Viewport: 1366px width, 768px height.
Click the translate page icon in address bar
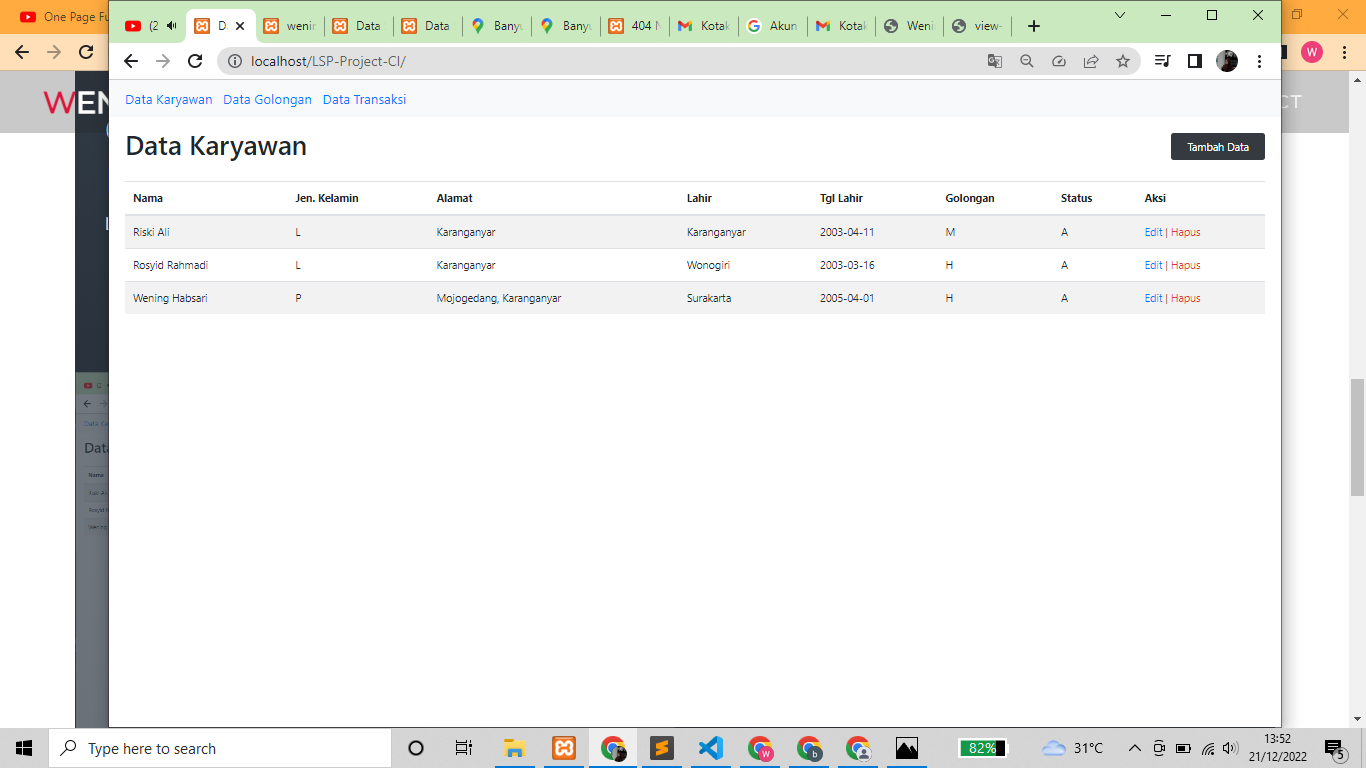tap(994, 61)
